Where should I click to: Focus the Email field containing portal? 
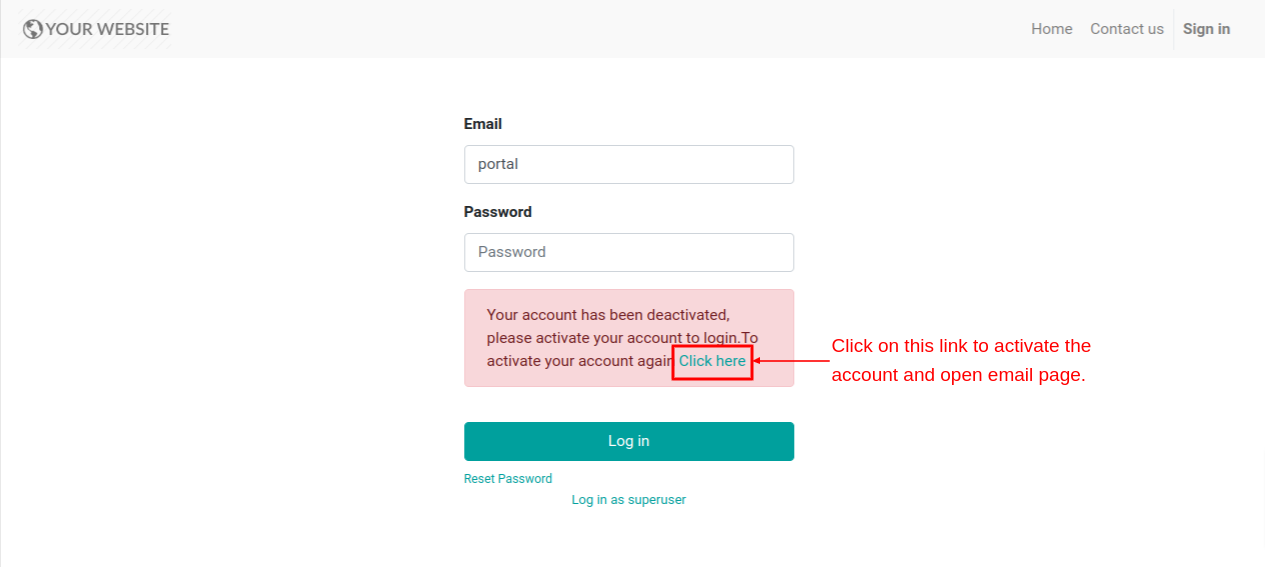pos(629,164)
